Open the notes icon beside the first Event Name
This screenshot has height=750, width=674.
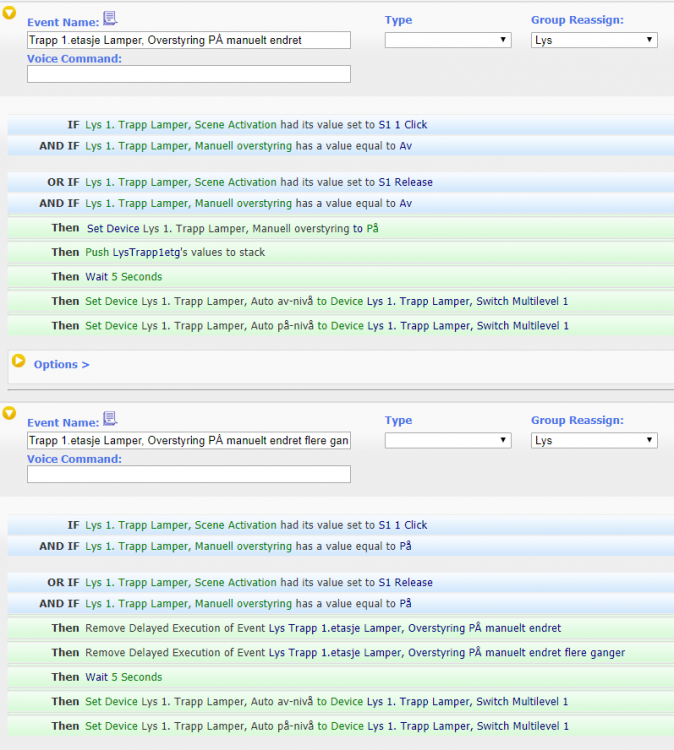pyautogui.click(x=110, y=18)
